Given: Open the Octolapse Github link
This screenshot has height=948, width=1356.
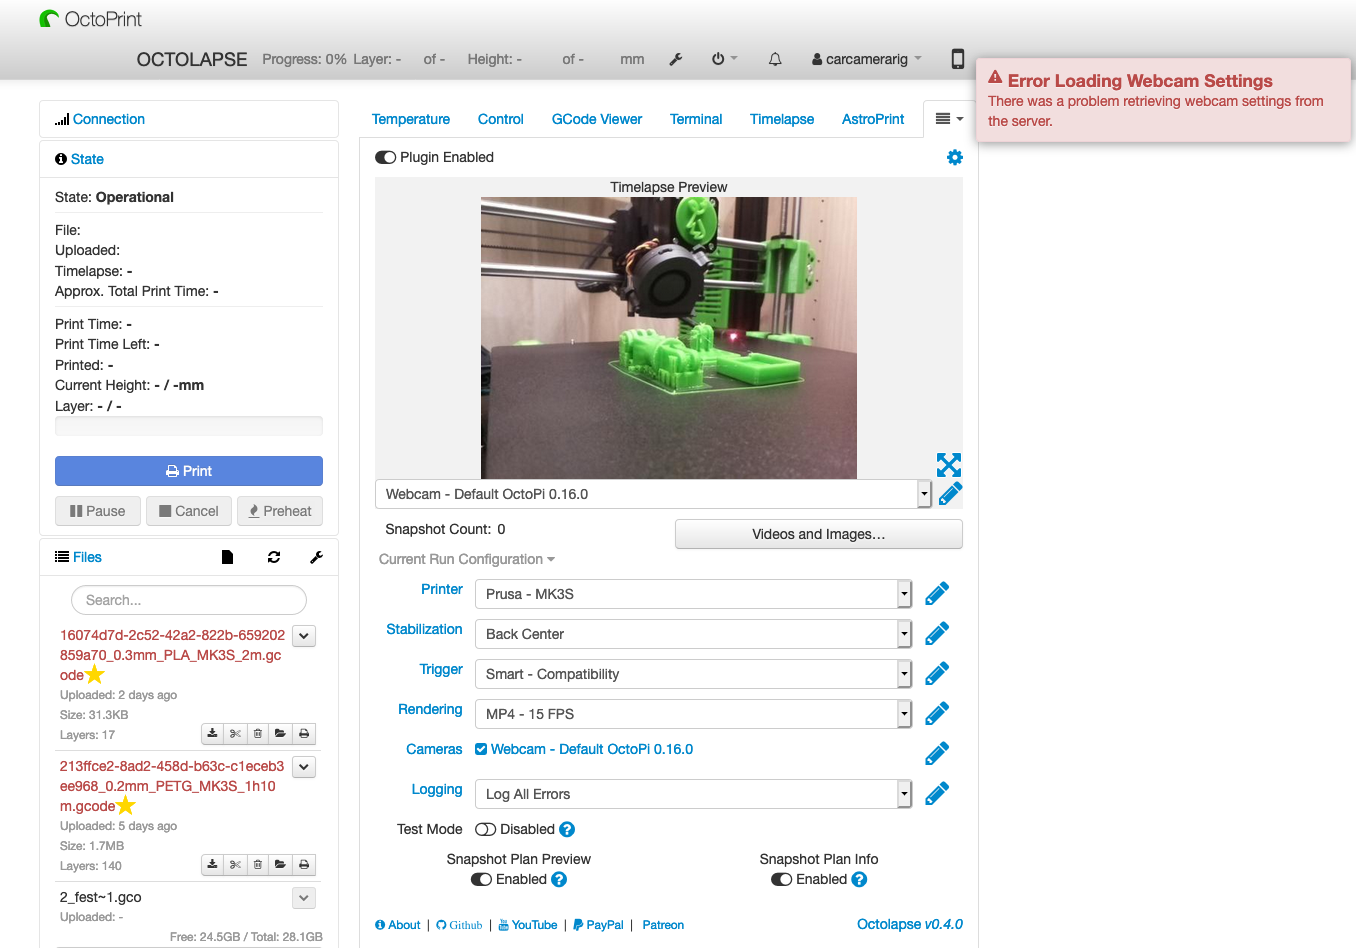Looking at the screenshot, I should pos(459,925).
